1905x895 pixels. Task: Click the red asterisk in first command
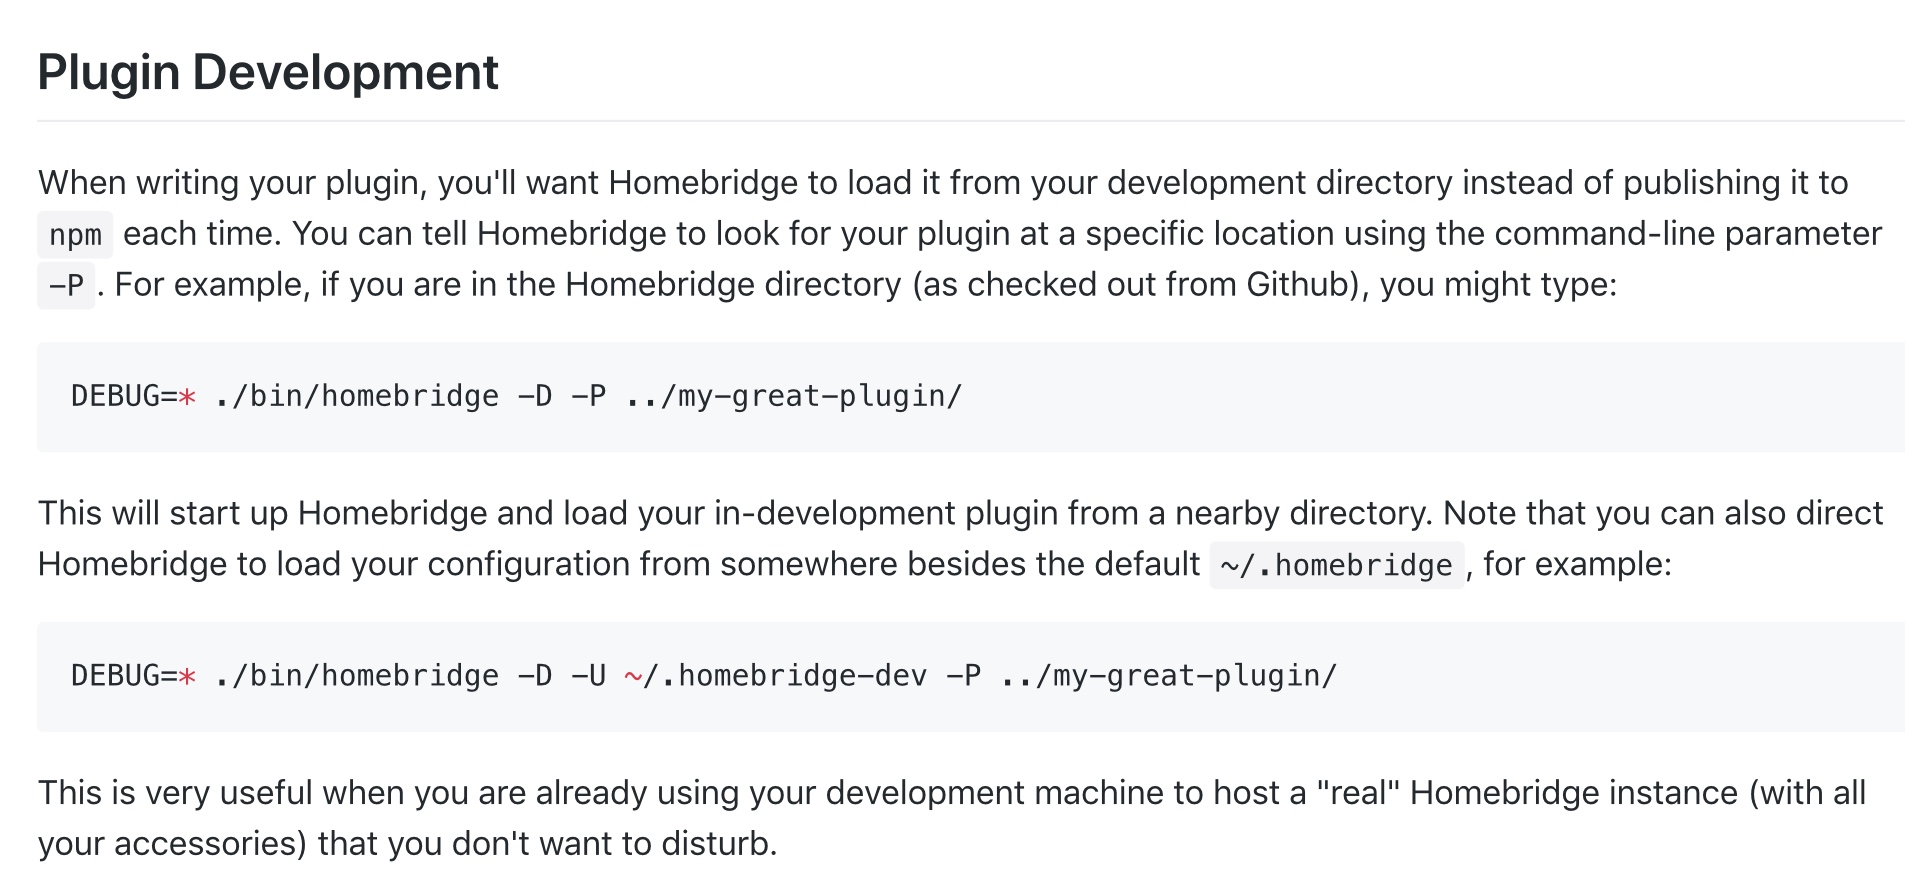tap(187, 397)
